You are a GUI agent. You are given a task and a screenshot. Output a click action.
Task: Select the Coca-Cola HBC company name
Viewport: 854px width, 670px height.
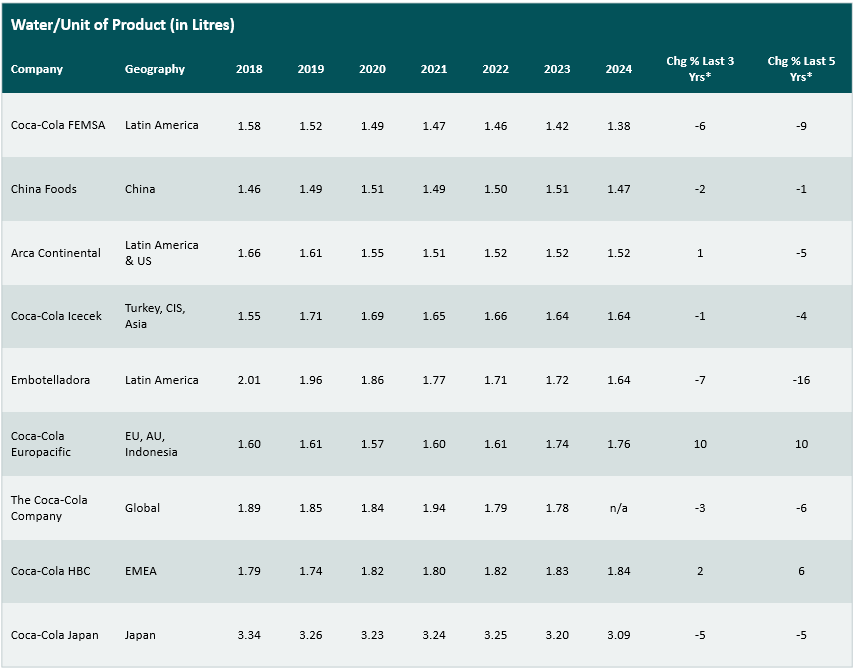(50, 571)
